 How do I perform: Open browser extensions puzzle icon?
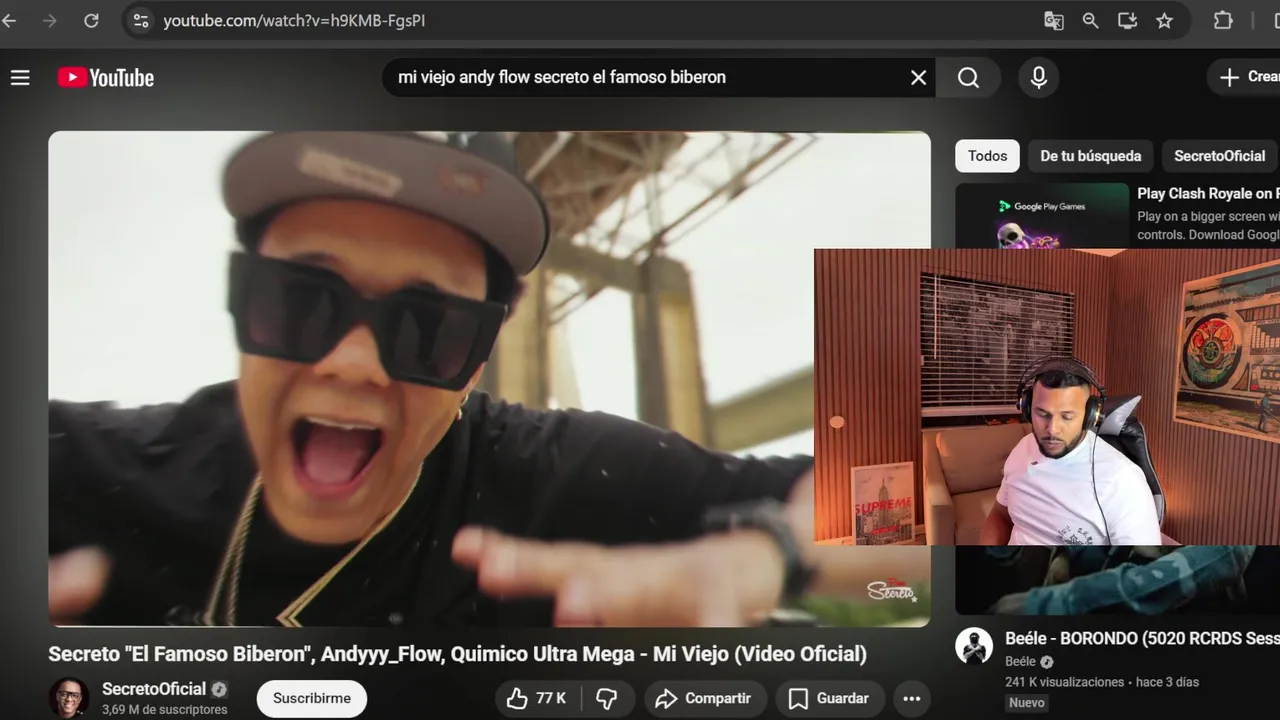(x=1223, y=20)
